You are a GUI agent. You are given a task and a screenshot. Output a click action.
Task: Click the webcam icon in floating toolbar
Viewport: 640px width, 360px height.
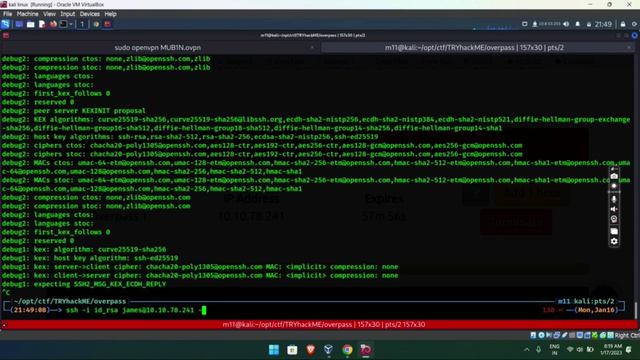point(614,219)
